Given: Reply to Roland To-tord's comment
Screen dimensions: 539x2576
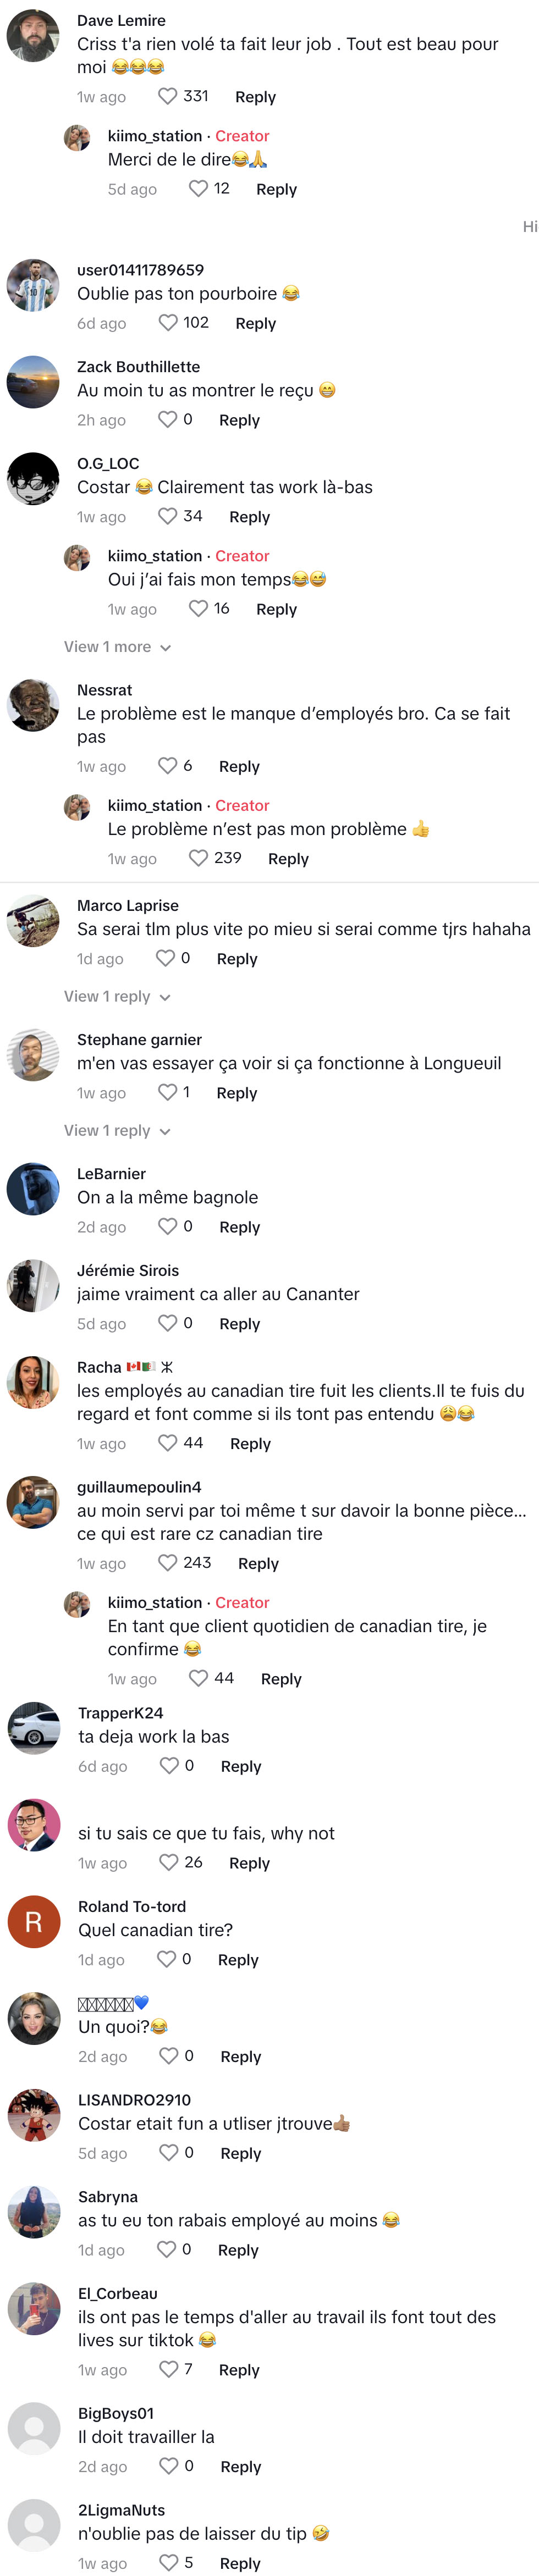Looking at the screenshot, I should [238, 1960].
